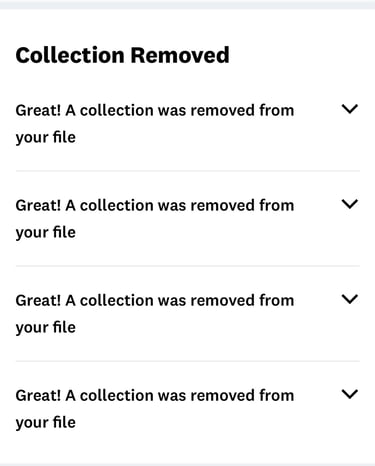Screen dimensions: 375x466
Task: Click the Collection Removed heading
Action: coord(122,55)
